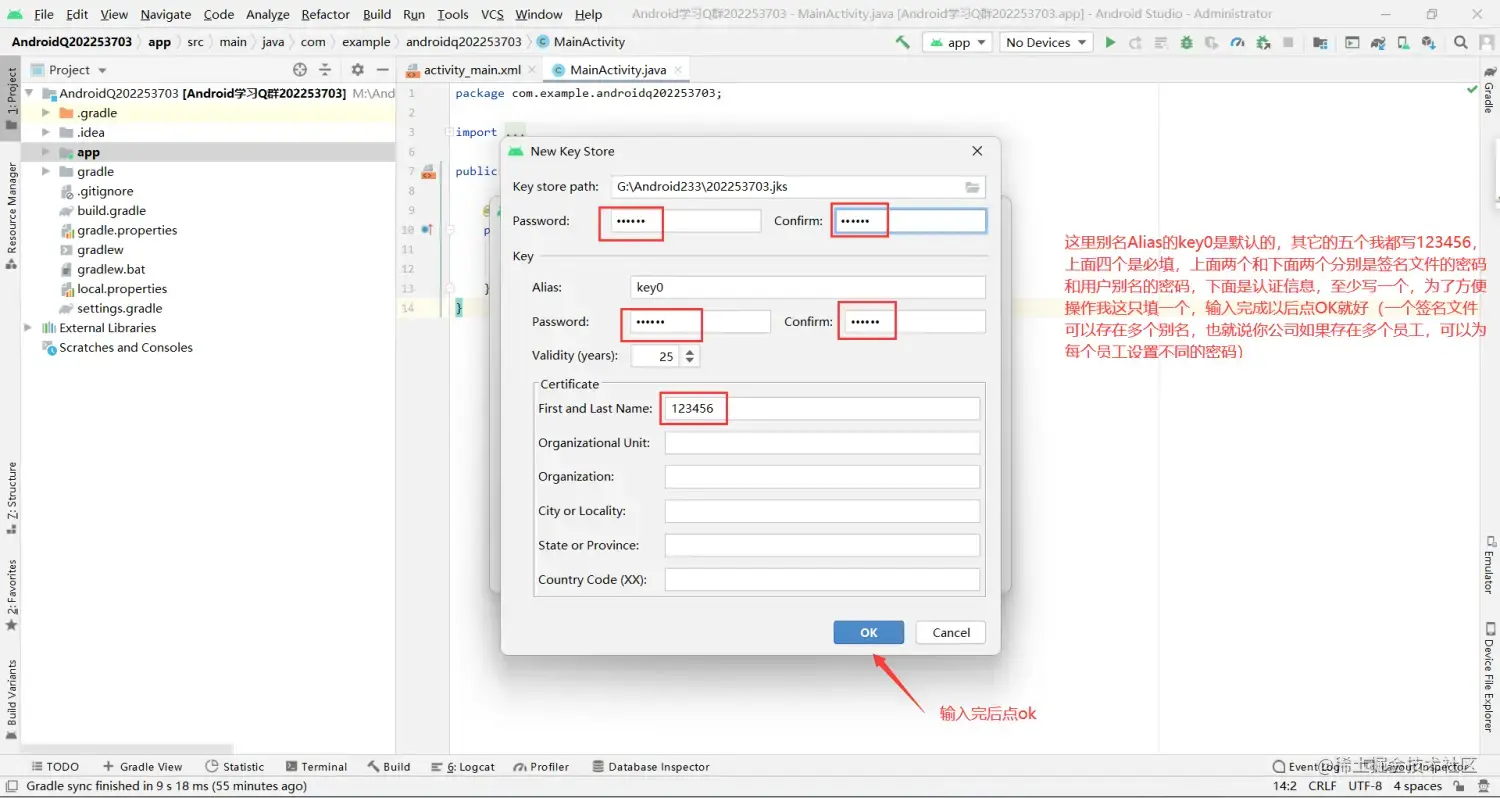Click the Key store path field
This screenshot has height=798, width=1500.
(798, 187)
